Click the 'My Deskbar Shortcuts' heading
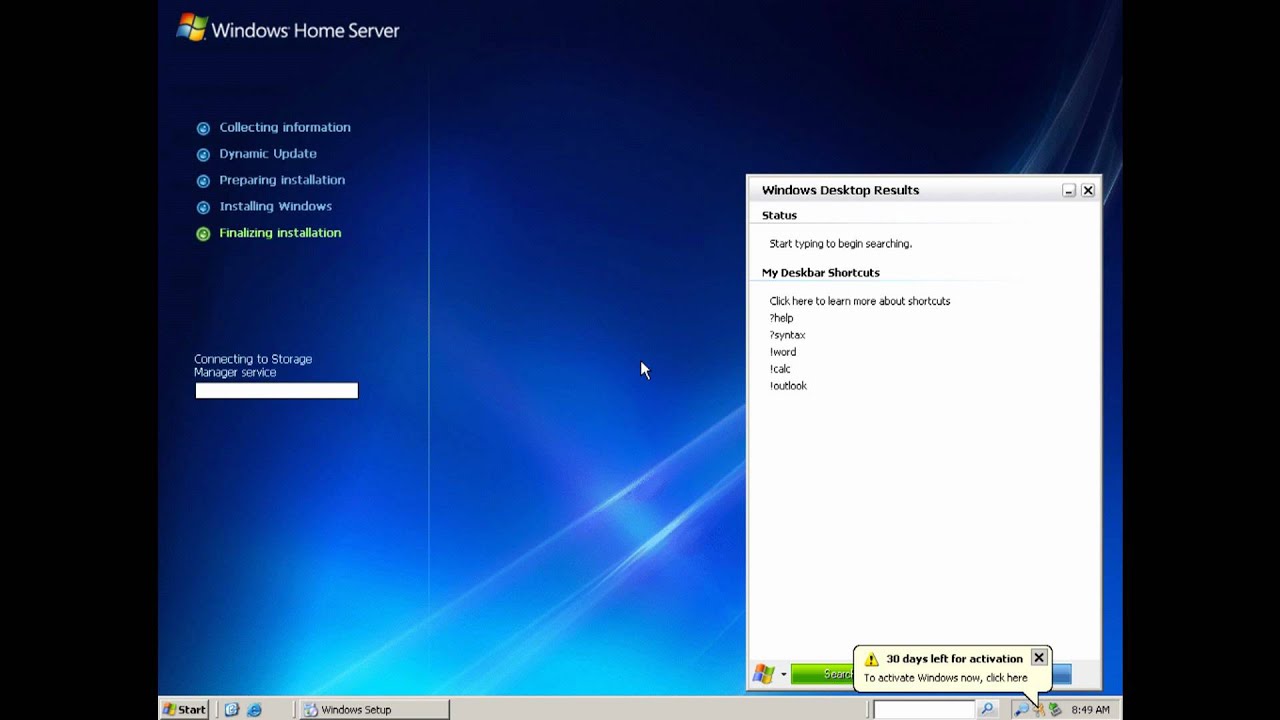The image size is (1280, 720). tap(821, 272)
